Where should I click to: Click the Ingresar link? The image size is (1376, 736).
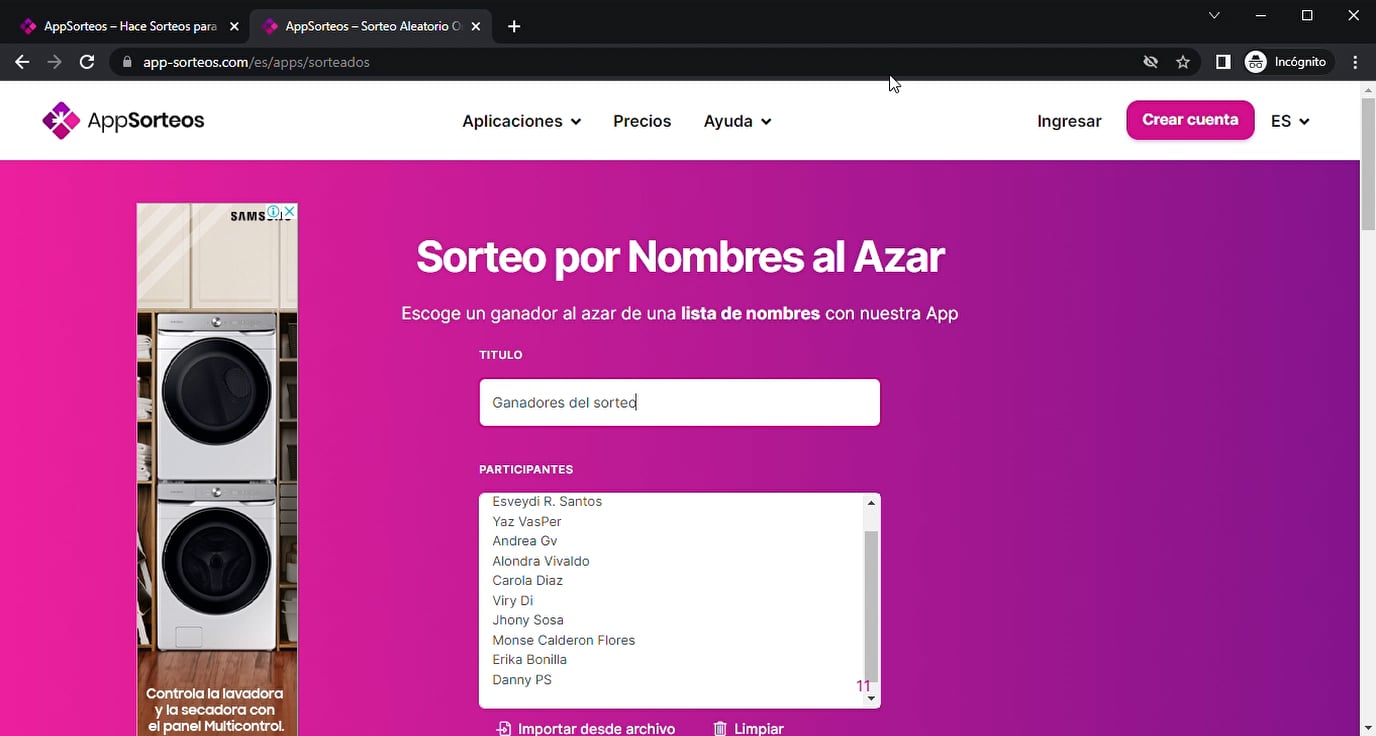point(1069,121)
